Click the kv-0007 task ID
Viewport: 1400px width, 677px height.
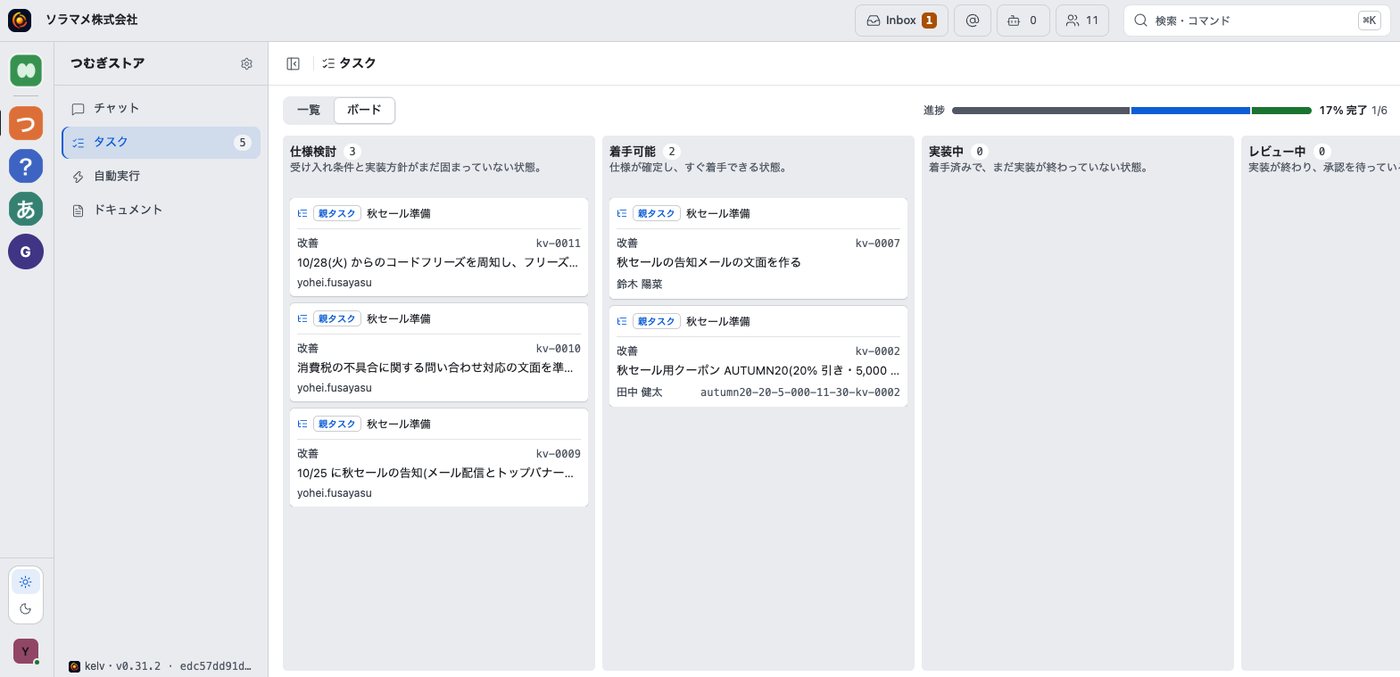(x=878, y=243)
